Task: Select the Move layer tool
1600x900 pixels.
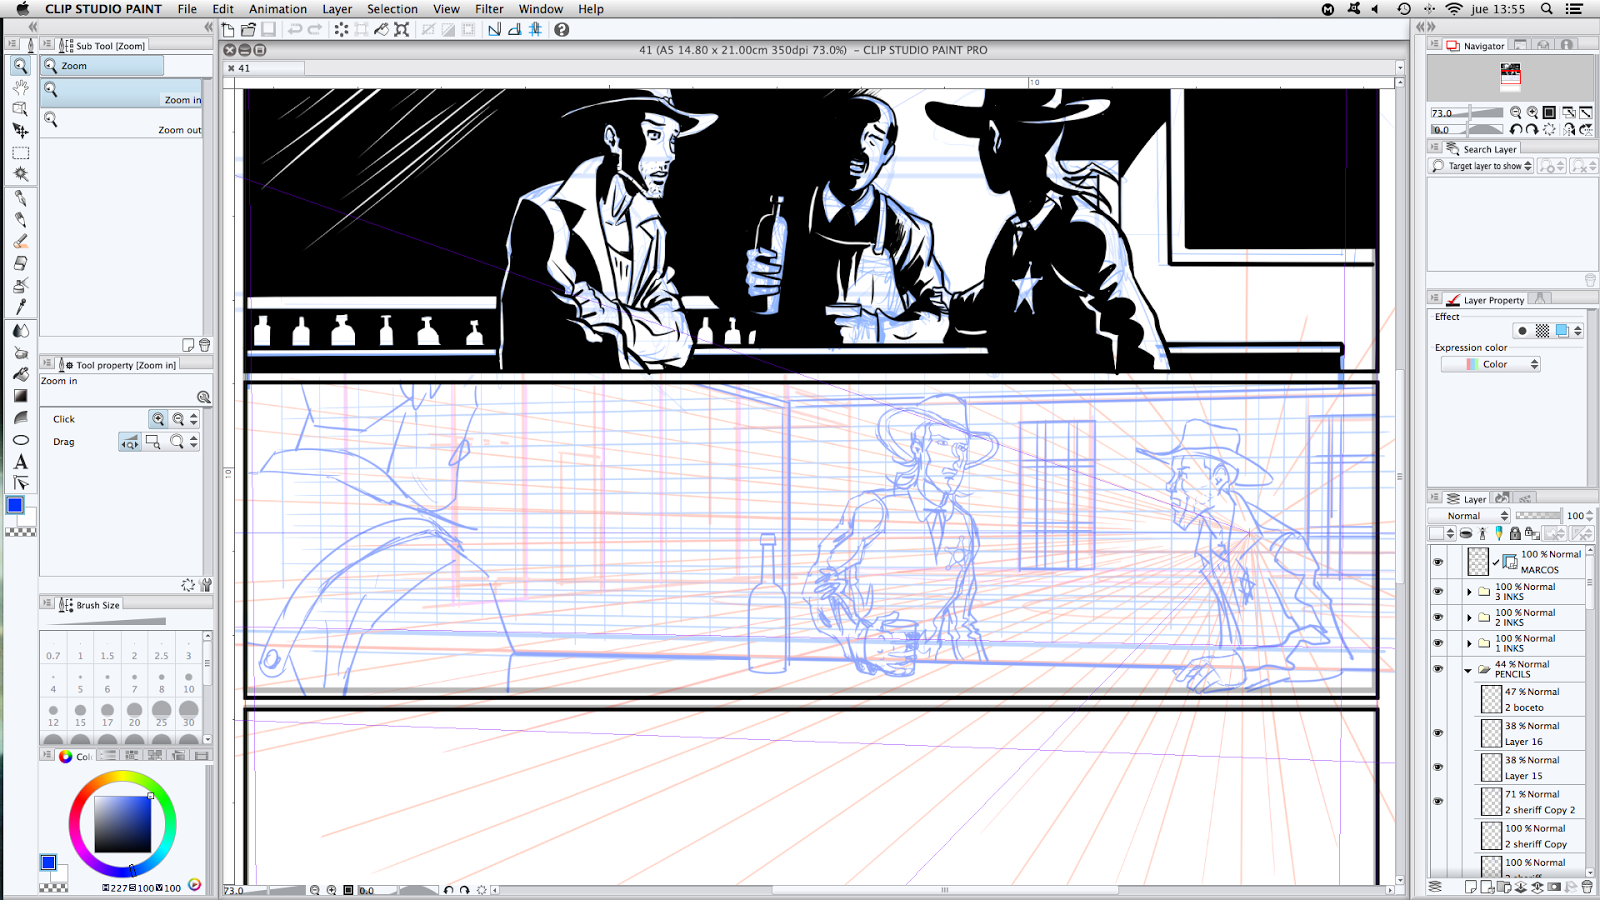Action: (20, 131)
